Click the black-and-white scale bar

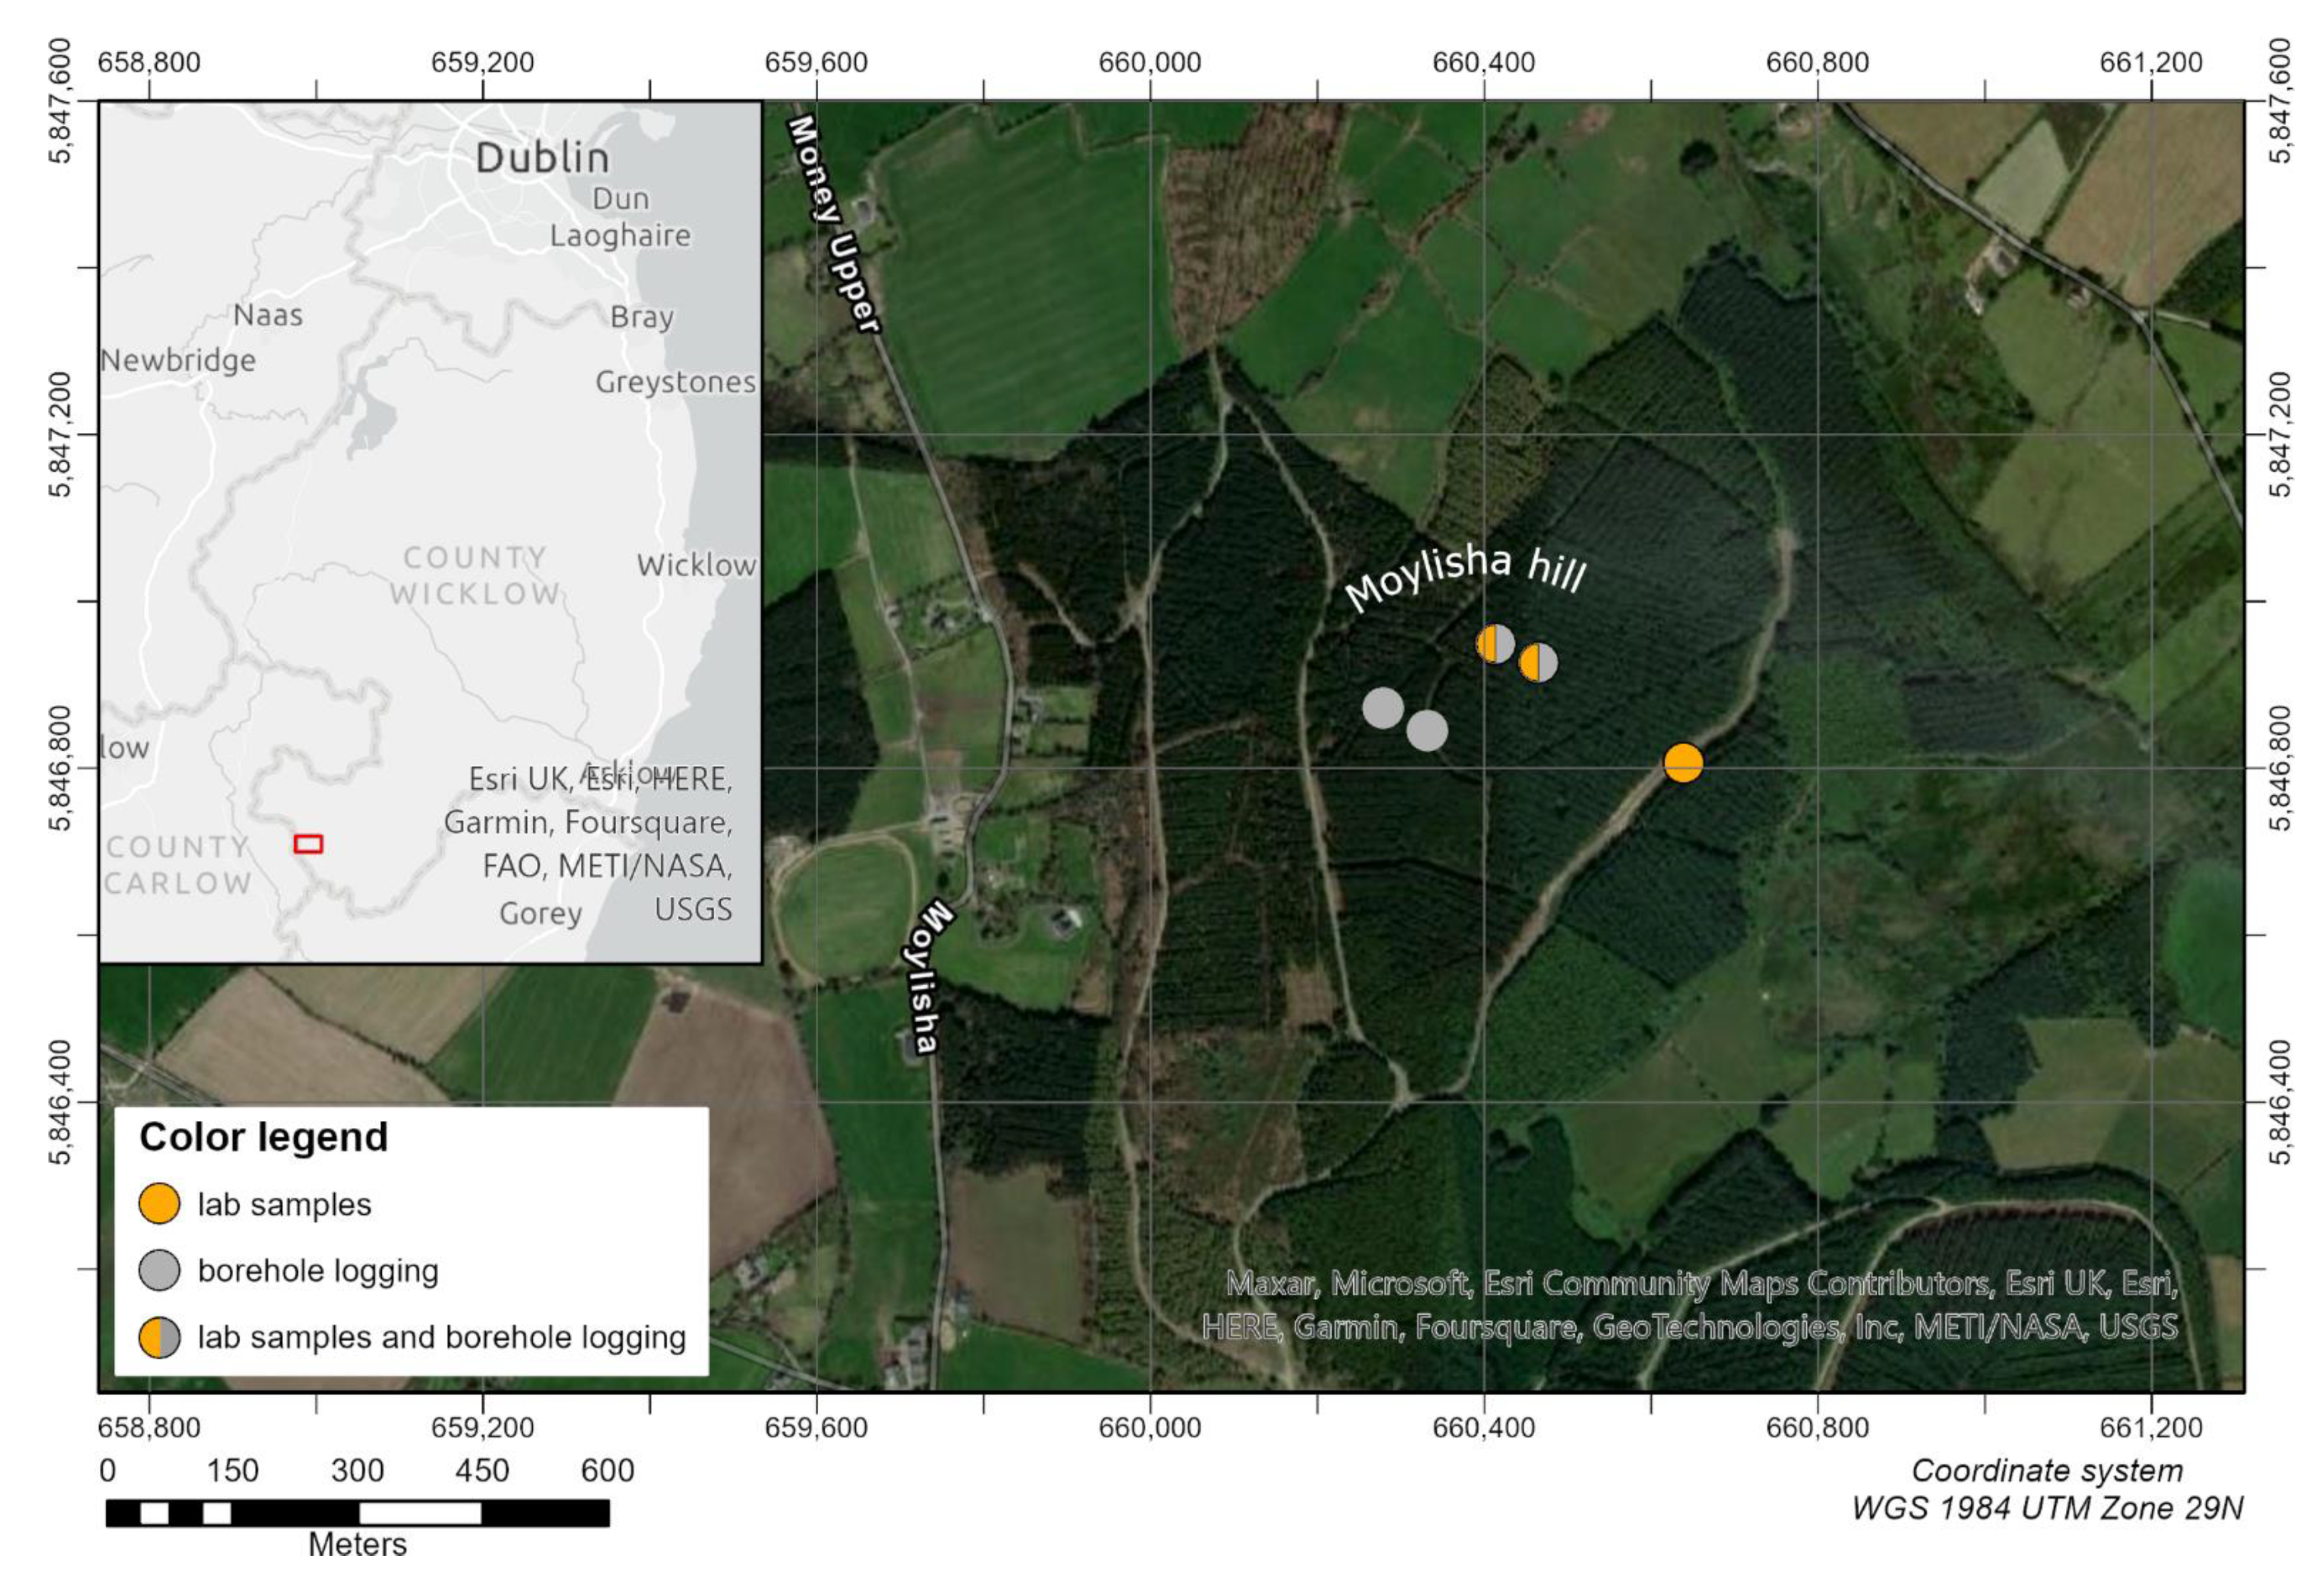click(x=357, y=1513)
